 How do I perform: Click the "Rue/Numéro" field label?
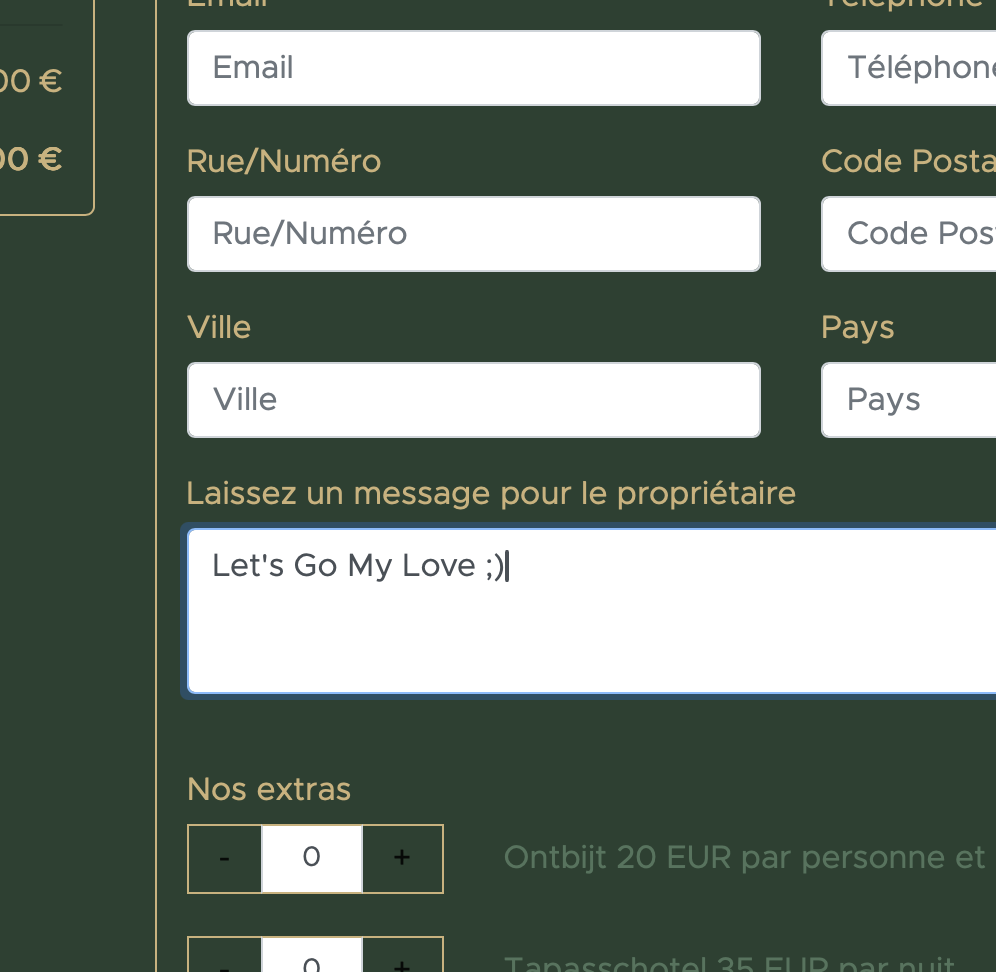[284, 161]
